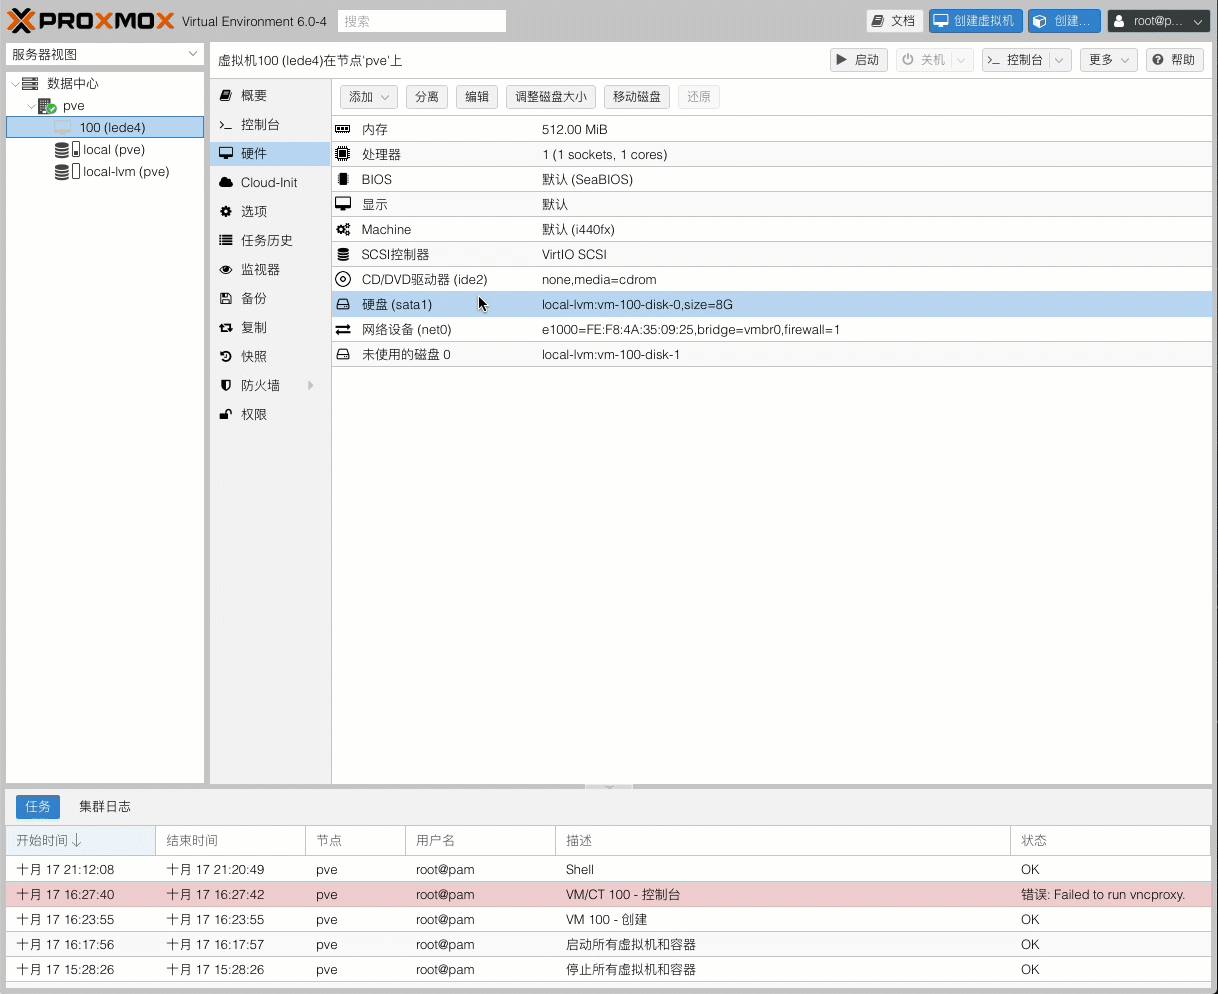Click 选项 options gear icon
The height and width of the screenshot is (994, 1218).
(226, 212)
